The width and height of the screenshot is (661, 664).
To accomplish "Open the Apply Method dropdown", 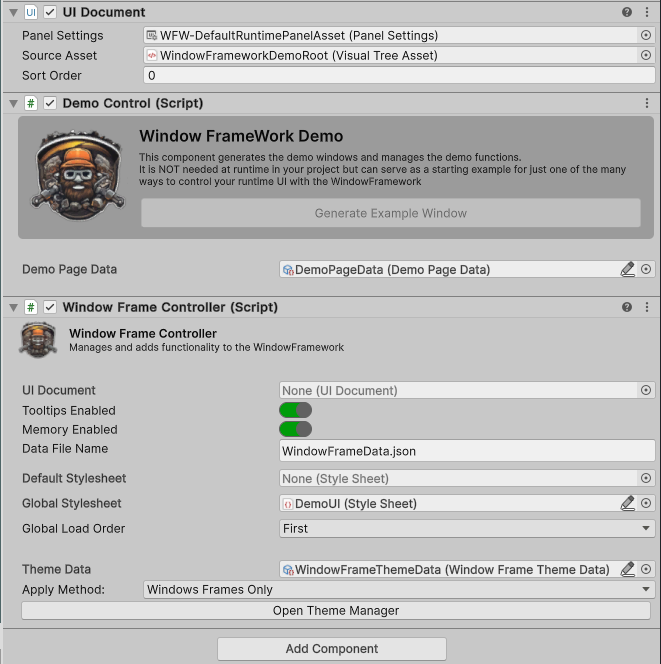I will pyautogui.click(x=398, y=590).
